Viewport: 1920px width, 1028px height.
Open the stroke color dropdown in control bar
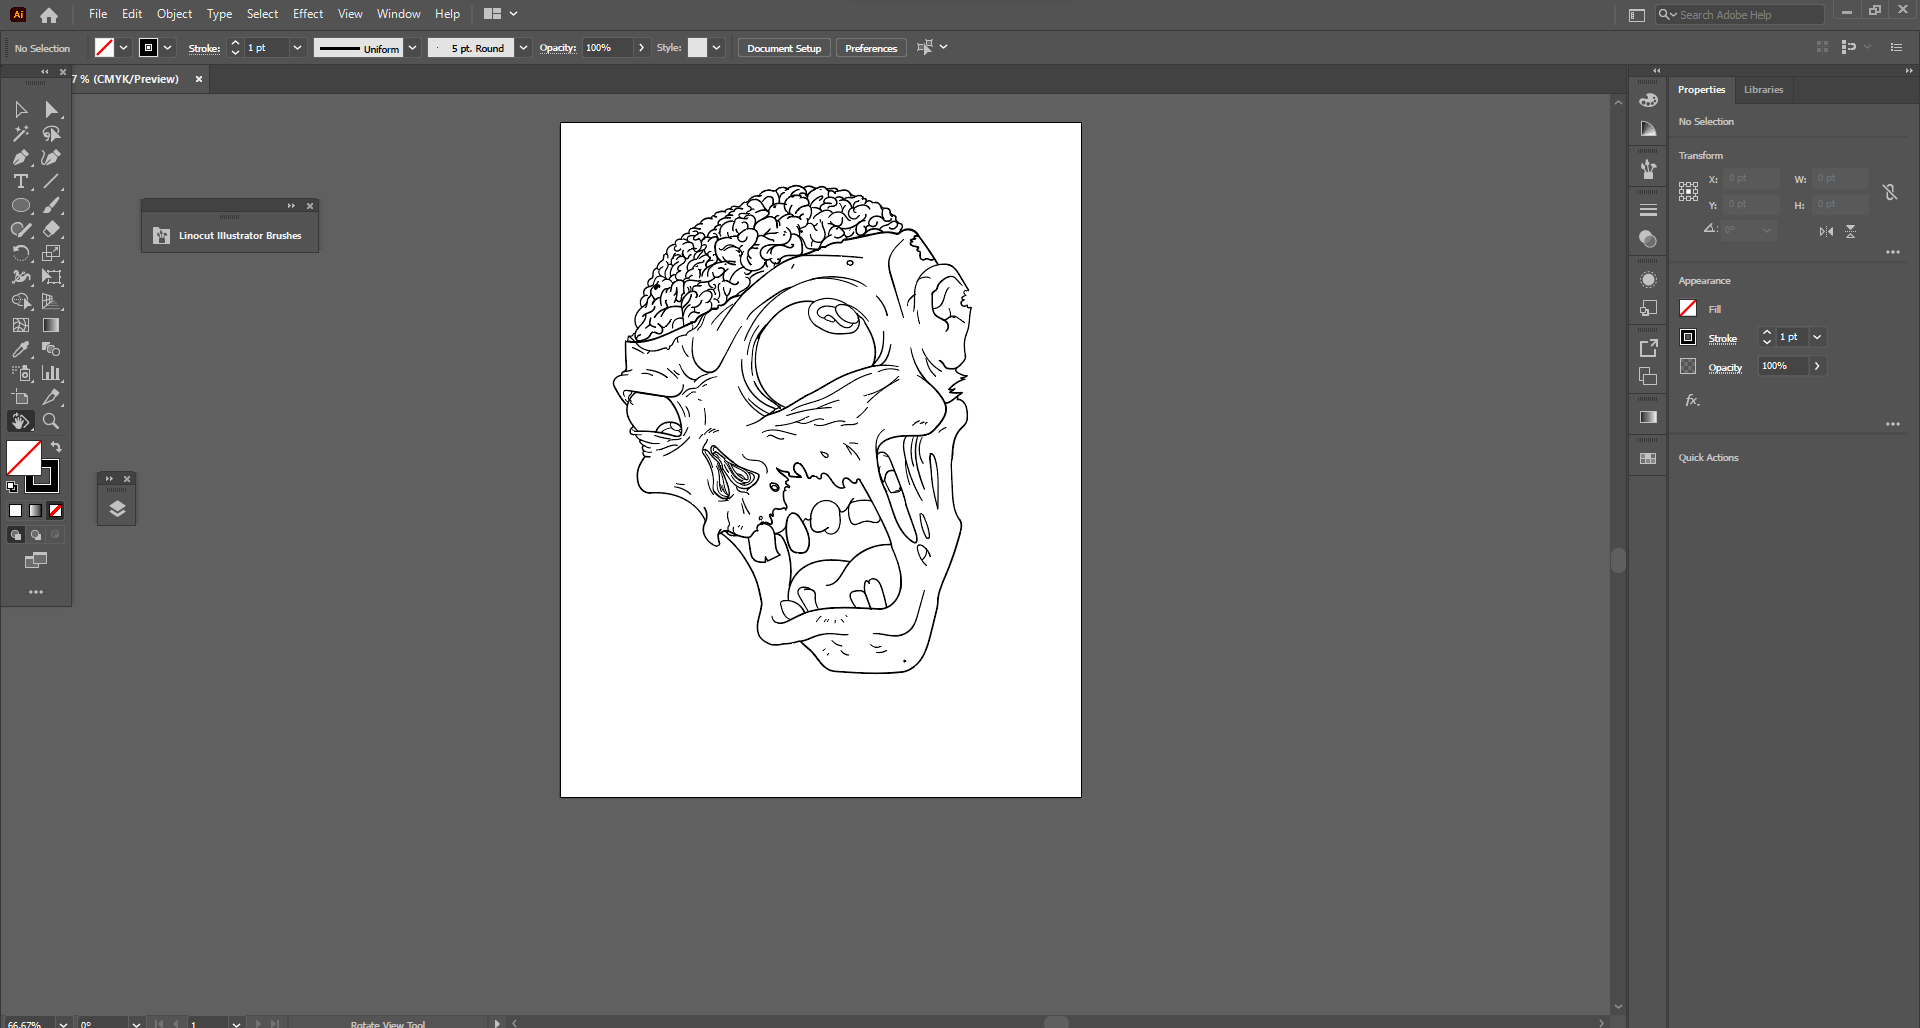tap(168, 47)
